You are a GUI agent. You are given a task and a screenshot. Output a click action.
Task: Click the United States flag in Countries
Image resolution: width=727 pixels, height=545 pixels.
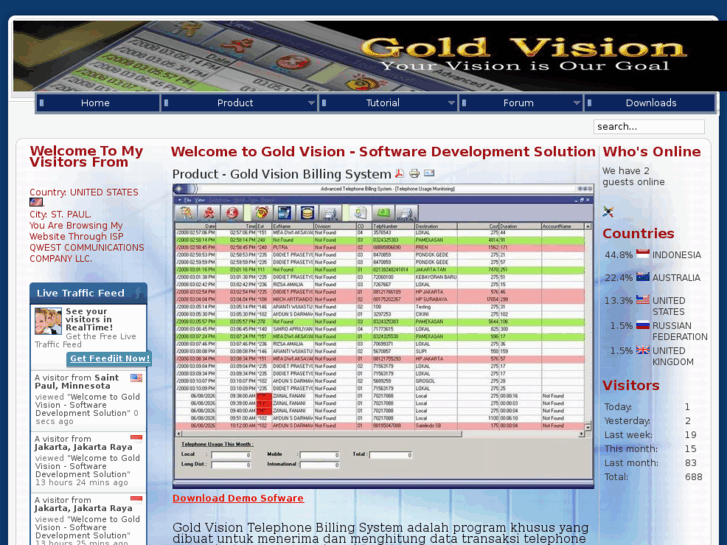tap(643, 300)
